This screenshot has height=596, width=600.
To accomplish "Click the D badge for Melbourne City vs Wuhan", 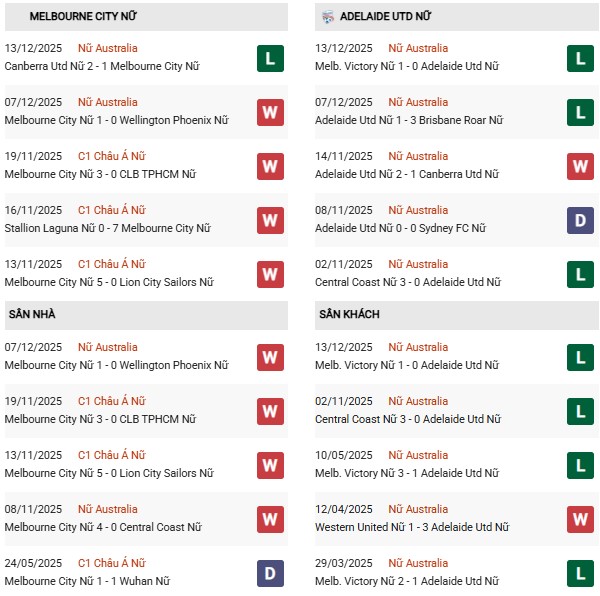I will pos(270,573).
